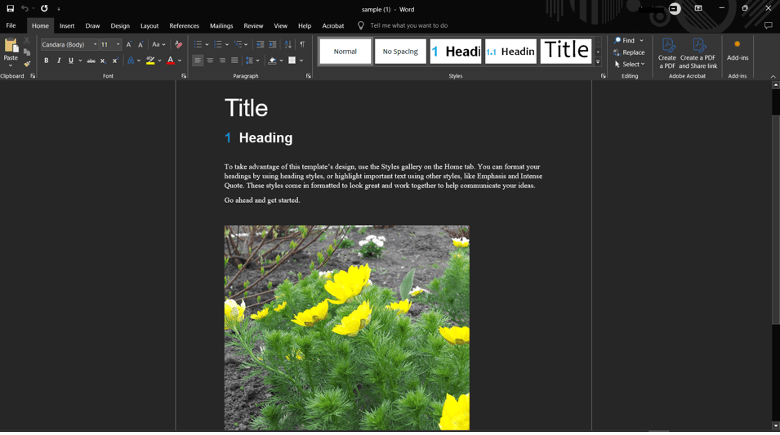
Task: Open Paste options dropdown arrow
Action: pyautogui.click(x=11, y=65)
